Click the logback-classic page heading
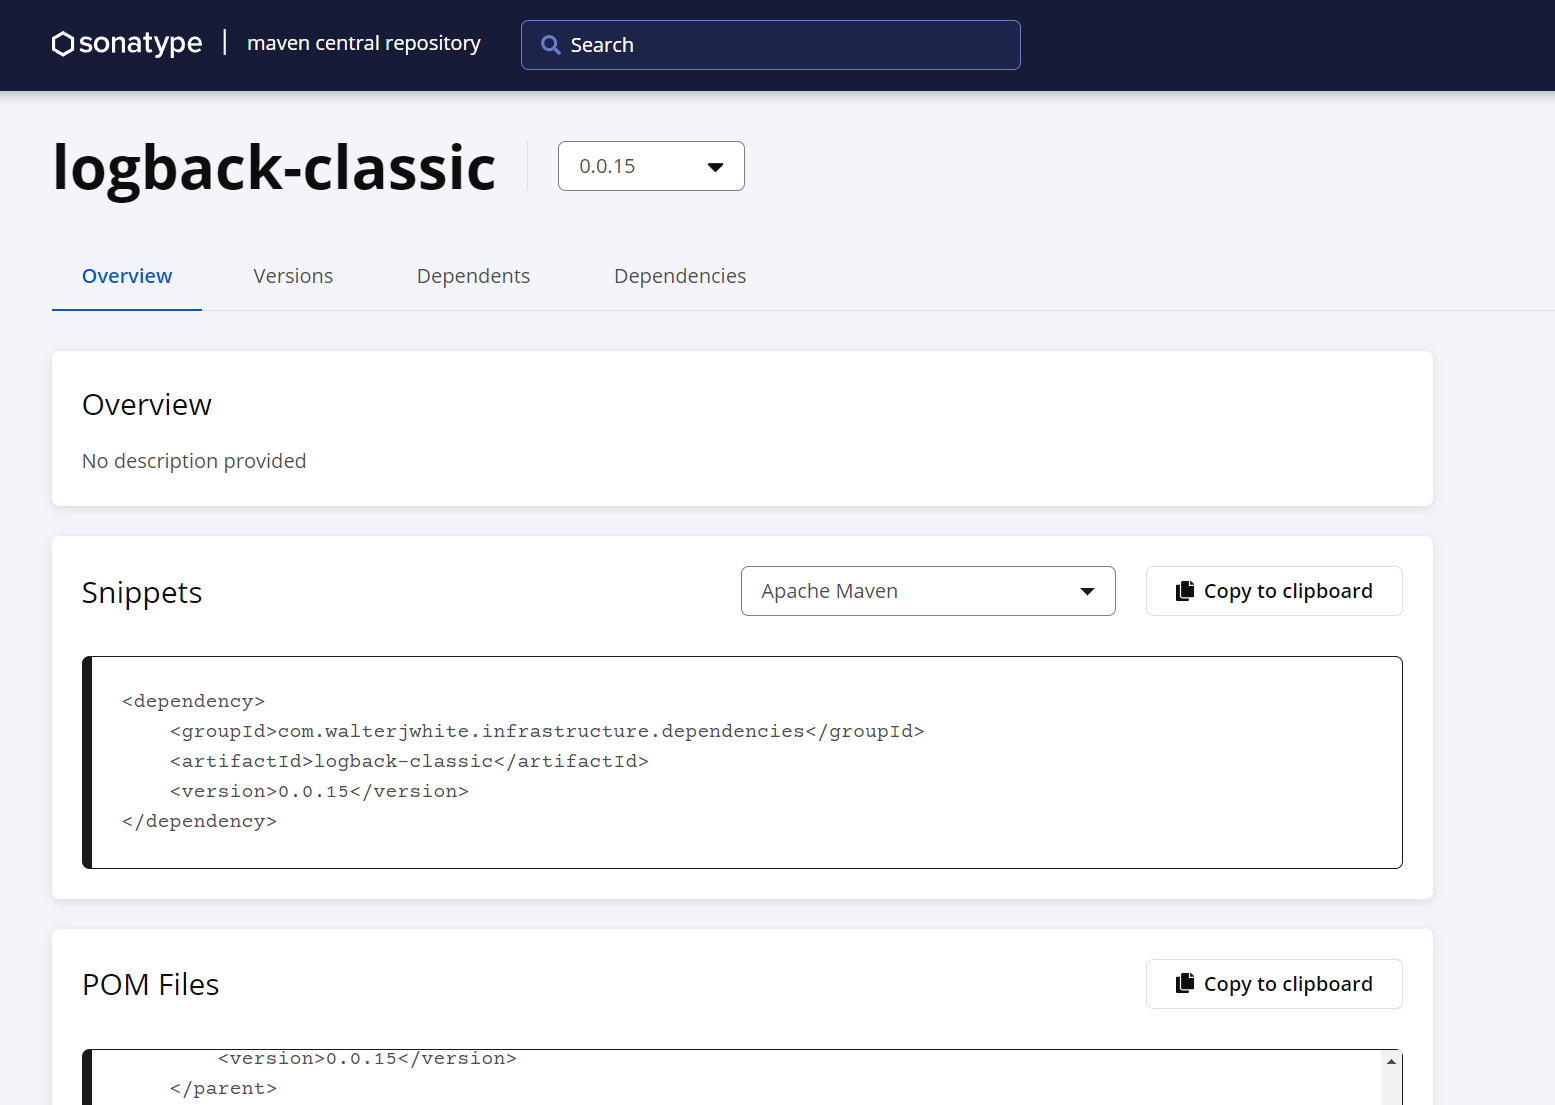The image size is (1555, 1105). [274, 167]
